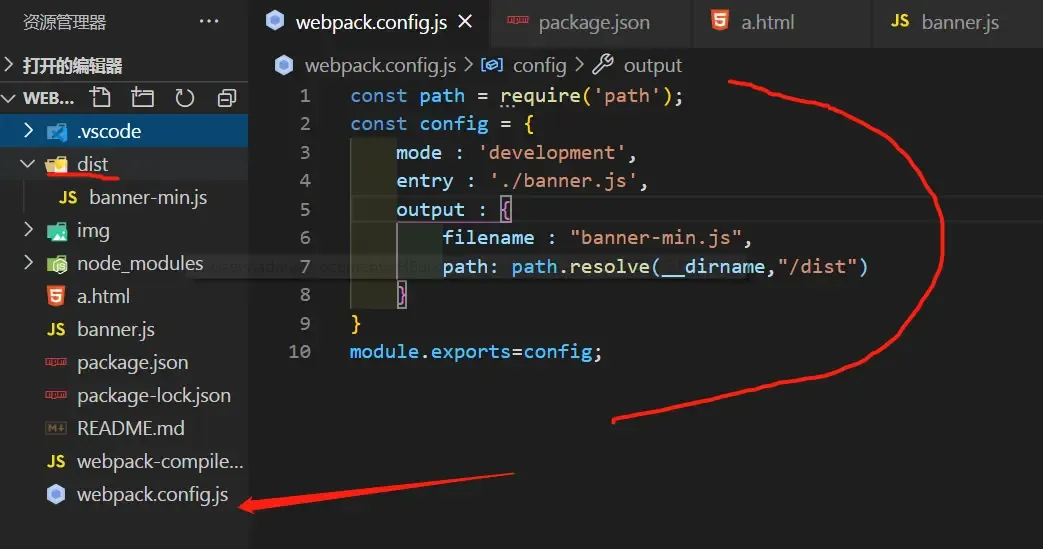
Task: Click the output symbol in the breadcrumb
Action: pyautogui.click(x=653, y=65)
